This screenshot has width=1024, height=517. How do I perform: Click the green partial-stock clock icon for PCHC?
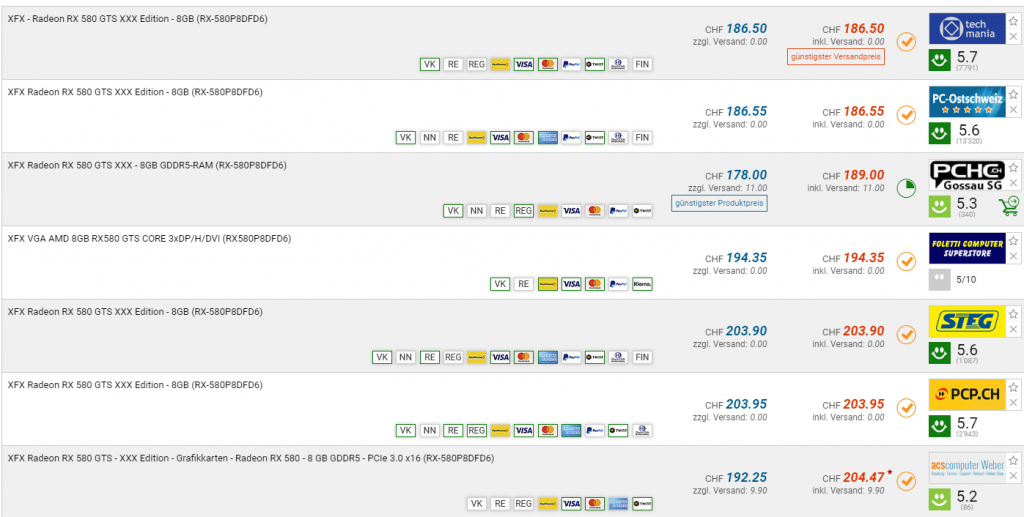(x=906, y=188)
